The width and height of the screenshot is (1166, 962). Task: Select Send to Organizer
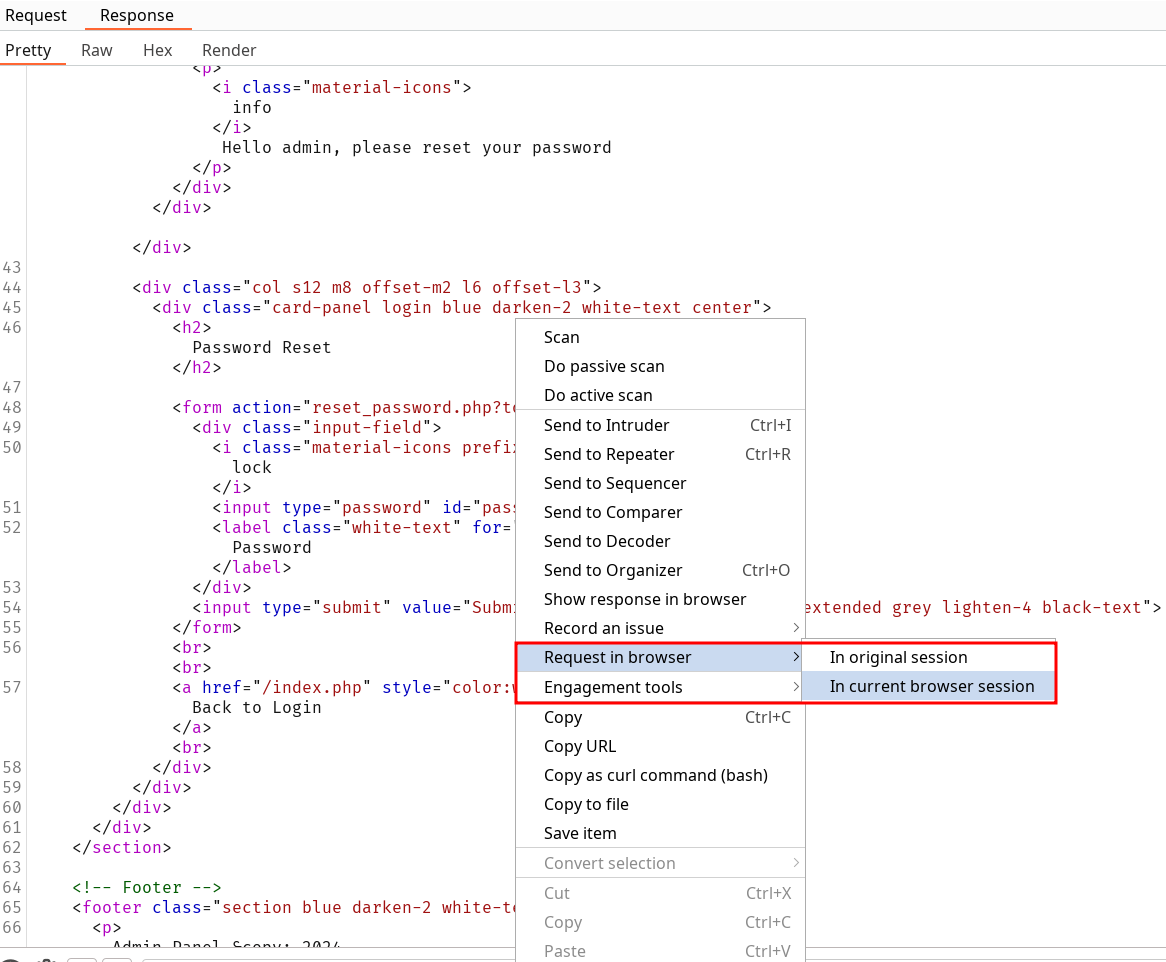(x=613, y=571)
